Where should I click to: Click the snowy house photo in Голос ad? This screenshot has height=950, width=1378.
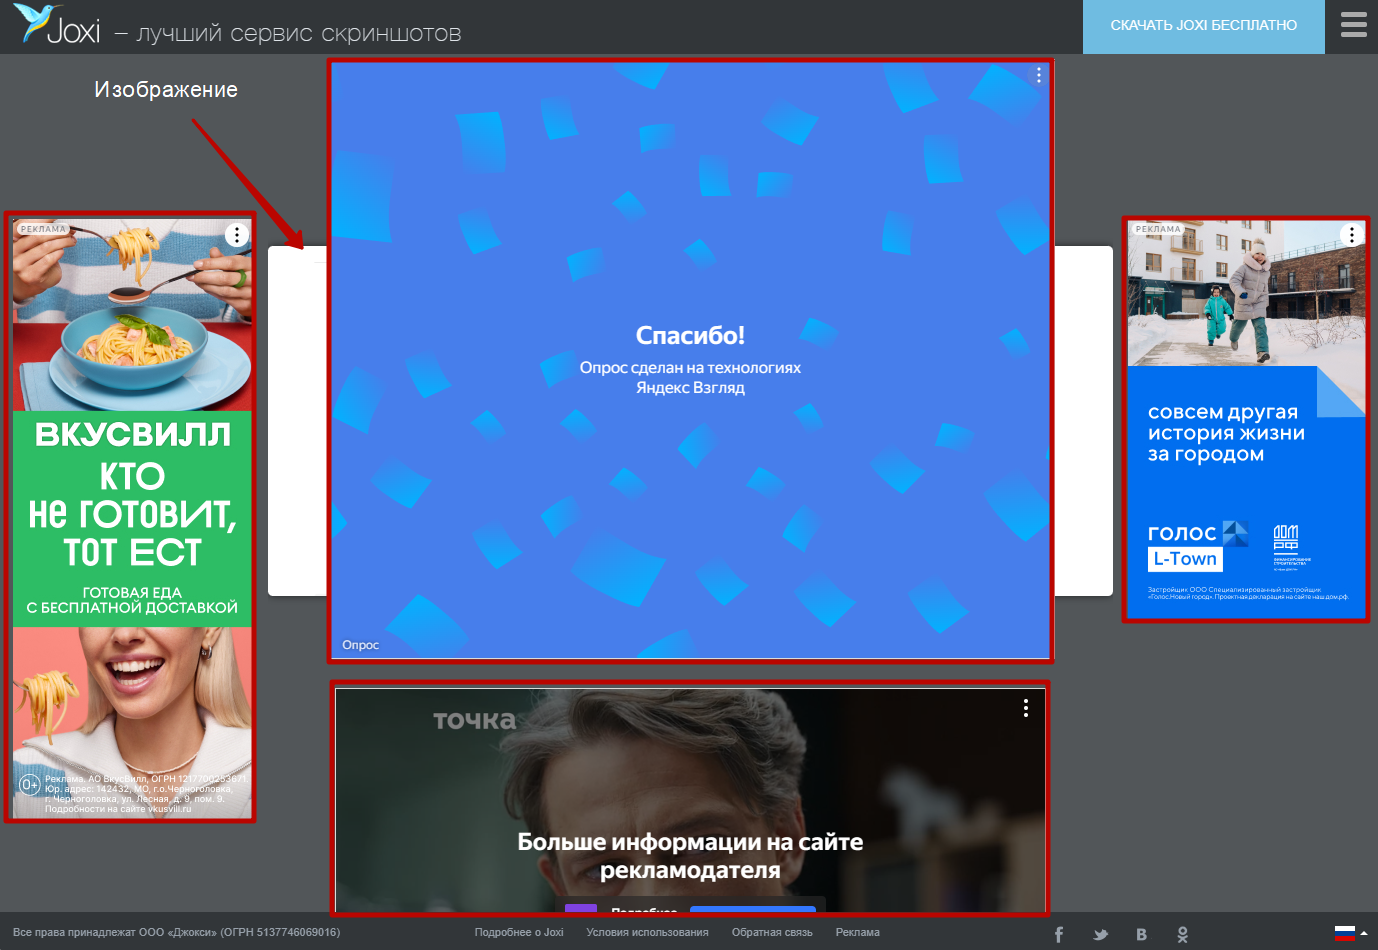1246,293
